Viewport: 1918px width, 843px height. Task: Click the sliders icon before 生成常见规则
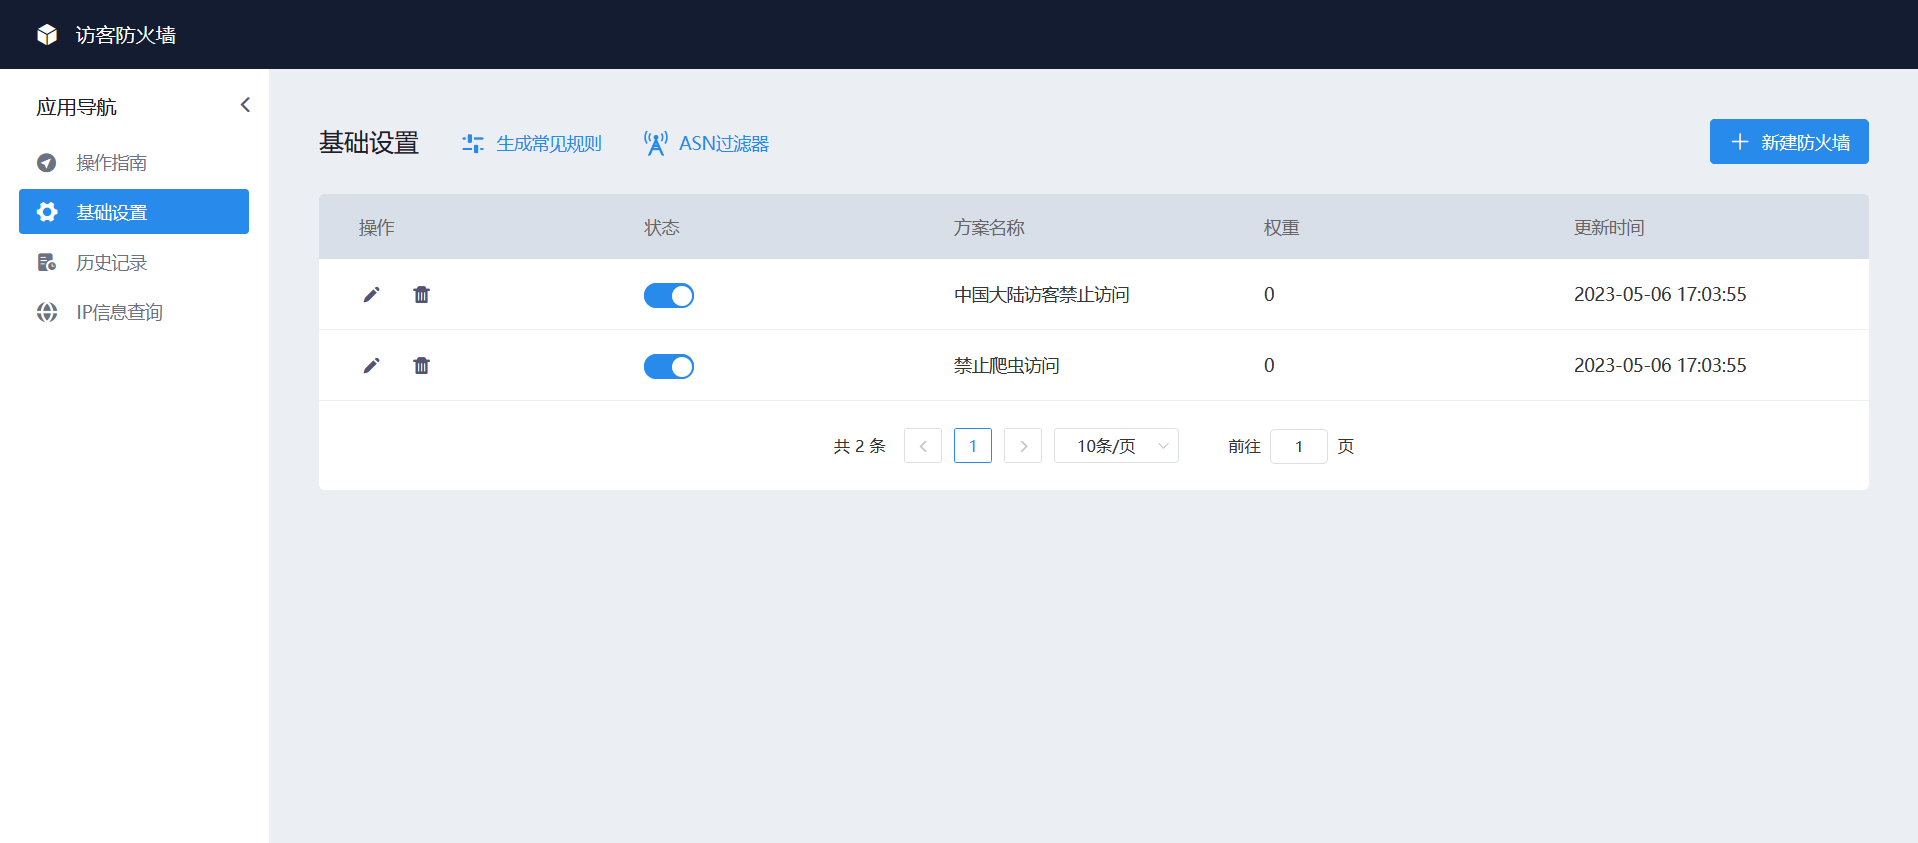(x=473, y=144)
